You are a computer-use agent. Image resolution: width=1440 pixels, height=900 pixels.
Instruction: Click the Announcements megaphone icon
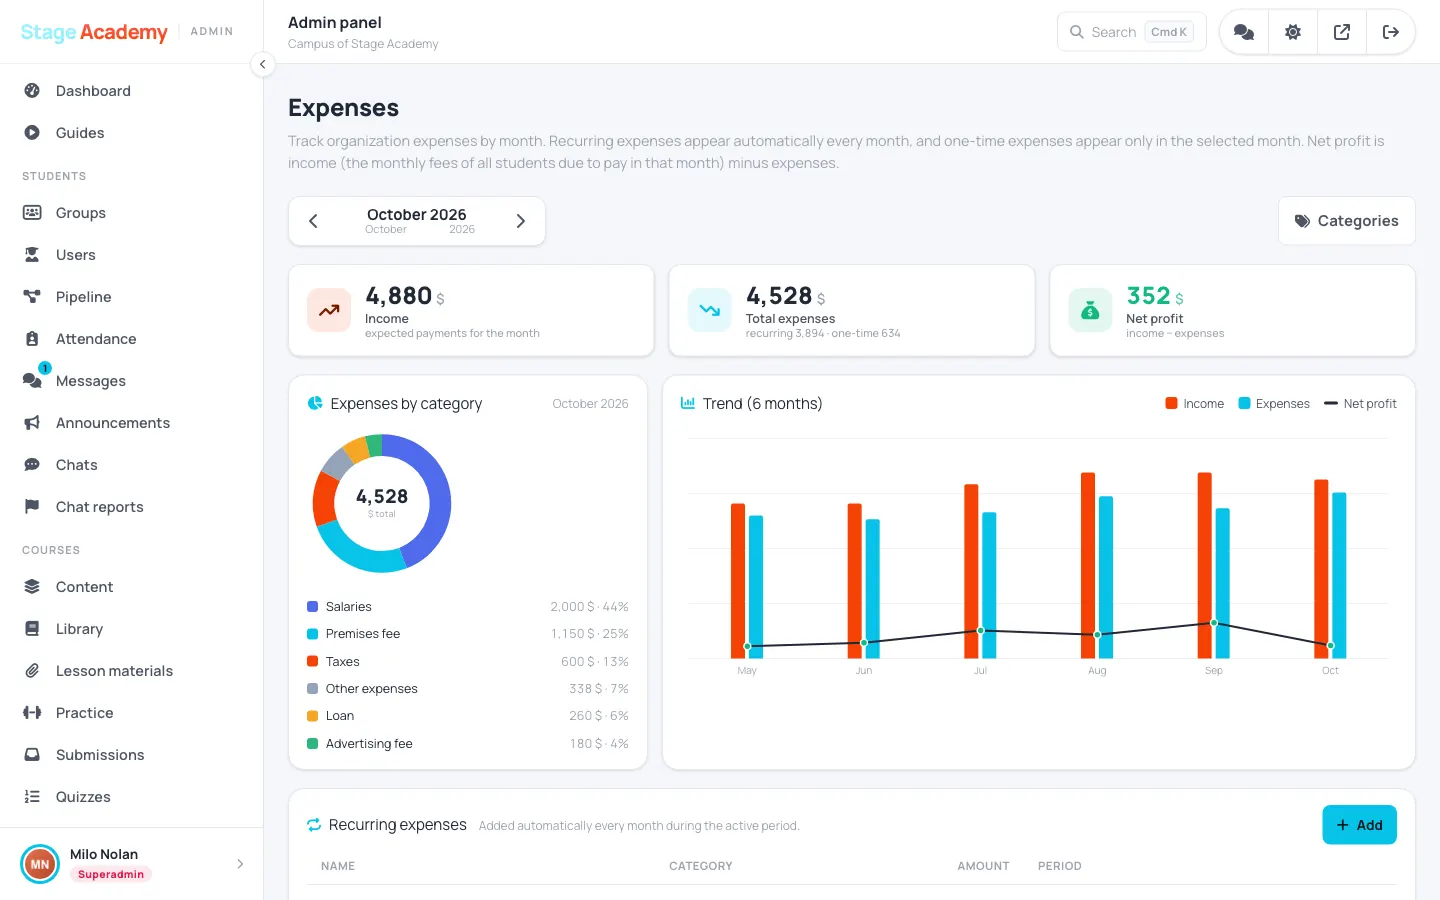32,423
